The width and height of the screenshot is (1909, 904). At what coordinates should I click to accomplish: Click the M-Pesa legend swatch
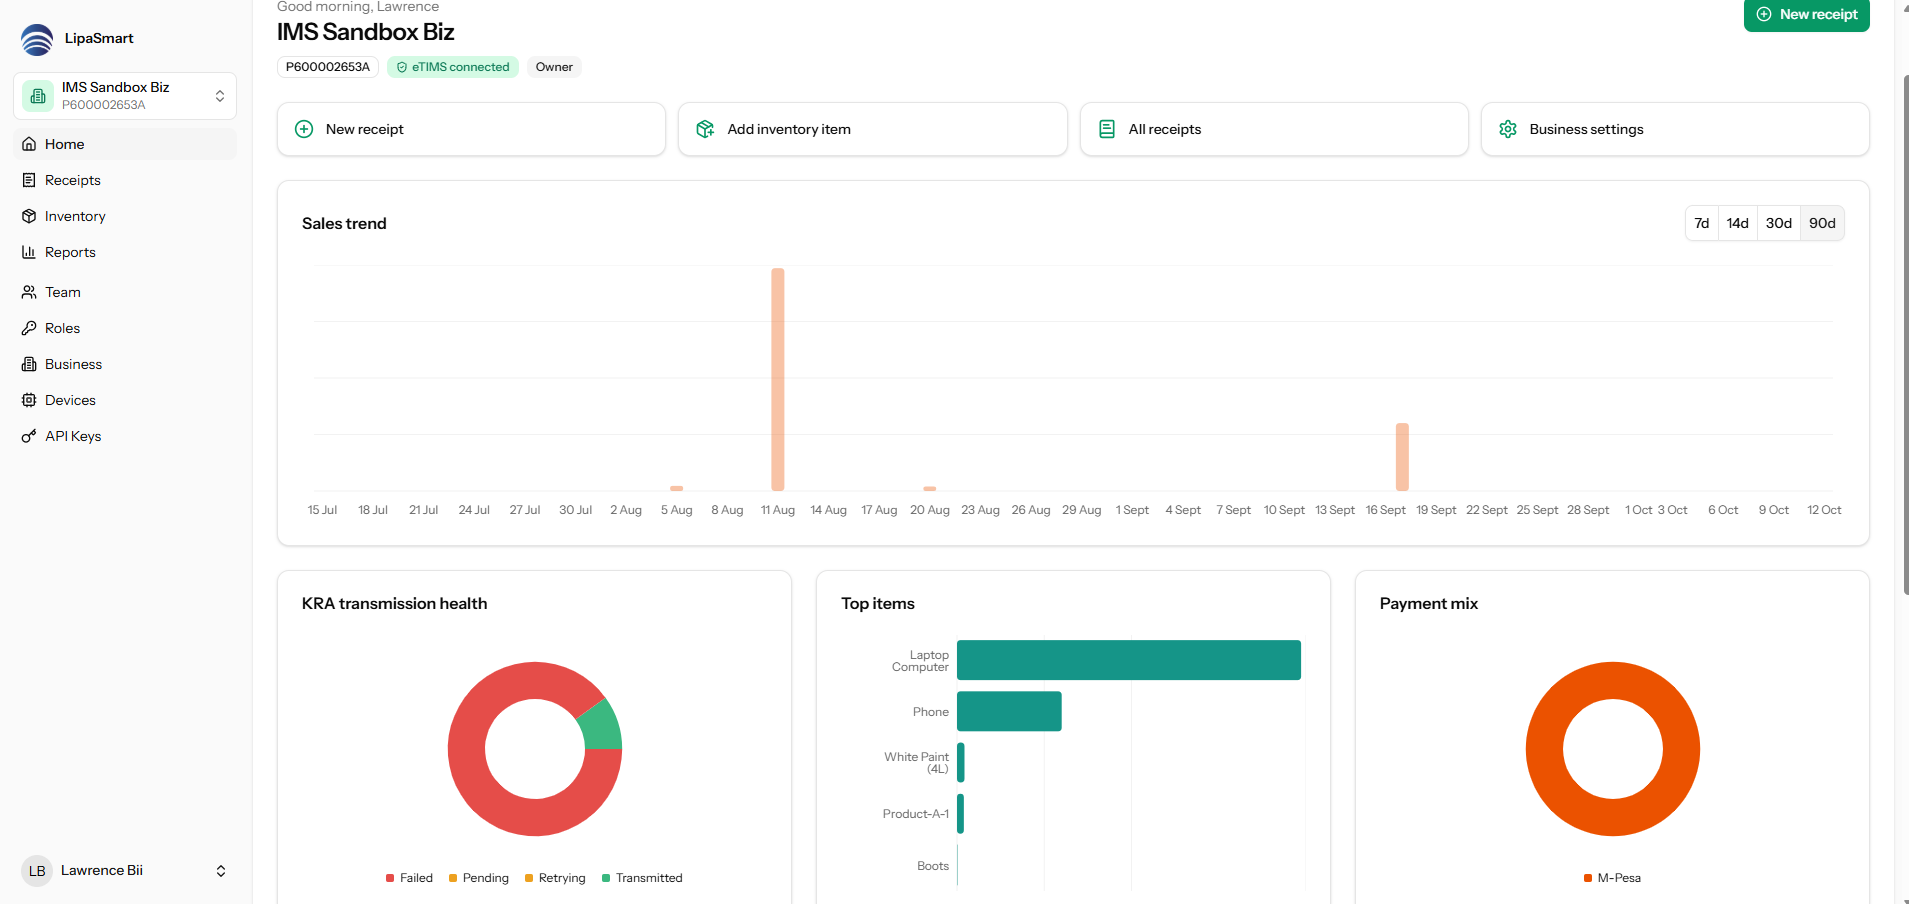tap(1588, 878)
